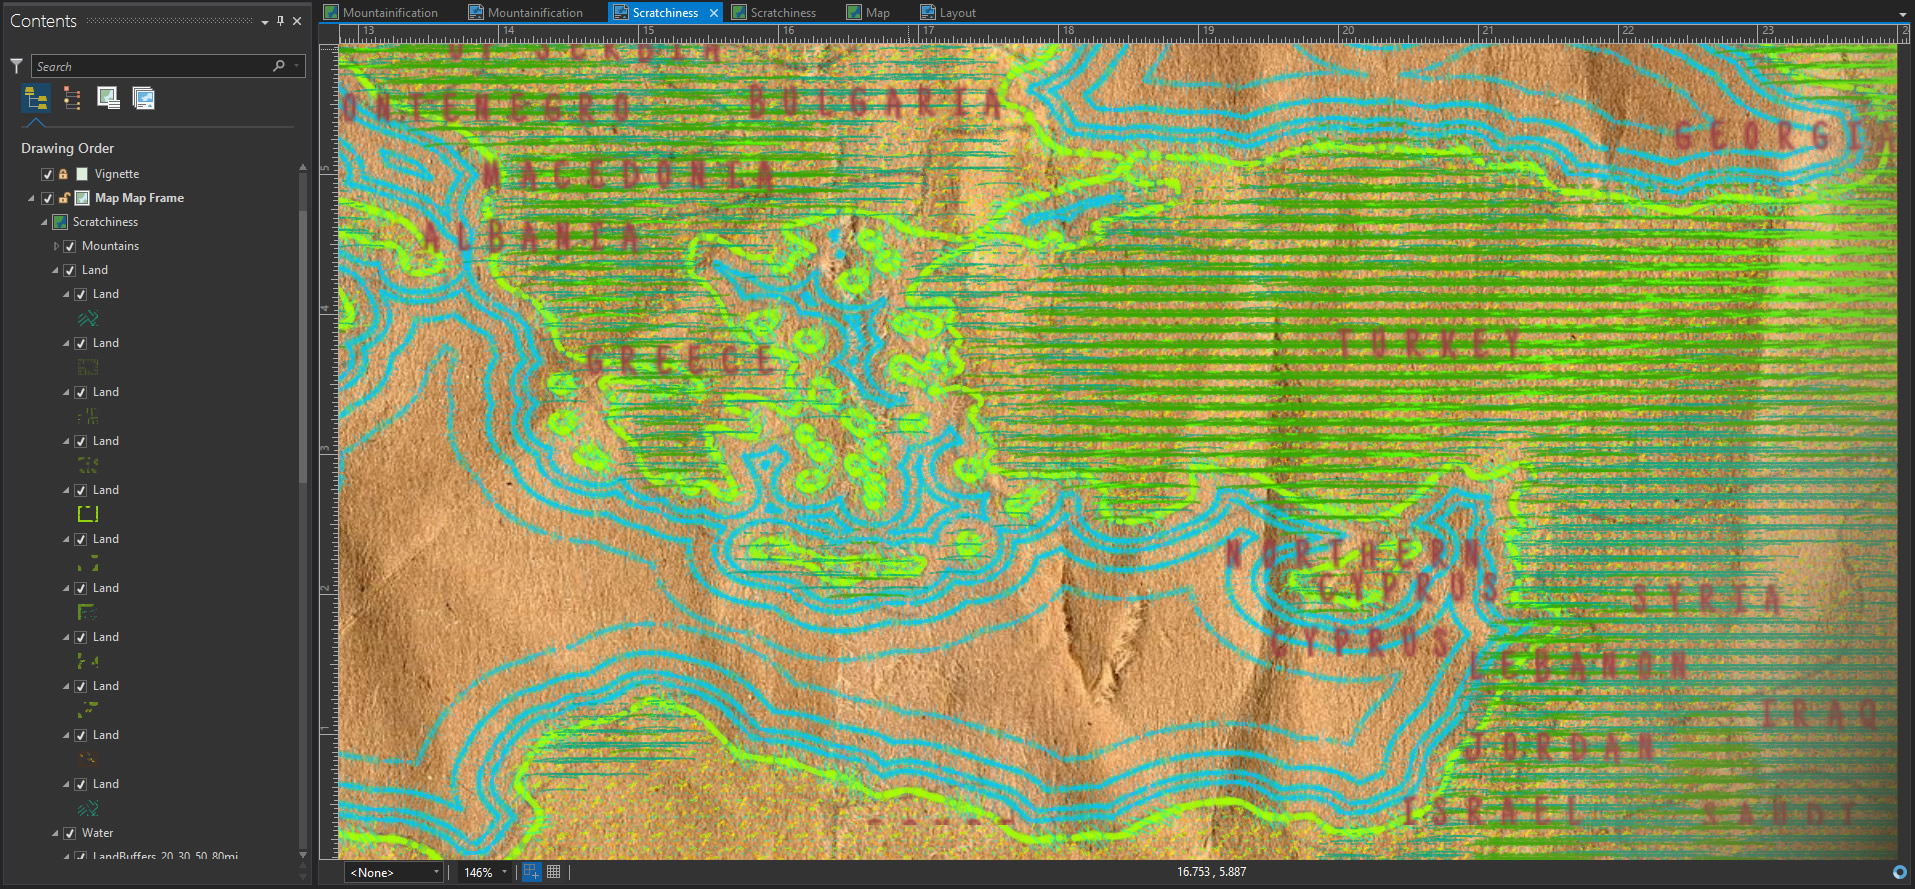Click the magnifier icon in the search box
1915x889 pixels.
[x=279, y=66]
